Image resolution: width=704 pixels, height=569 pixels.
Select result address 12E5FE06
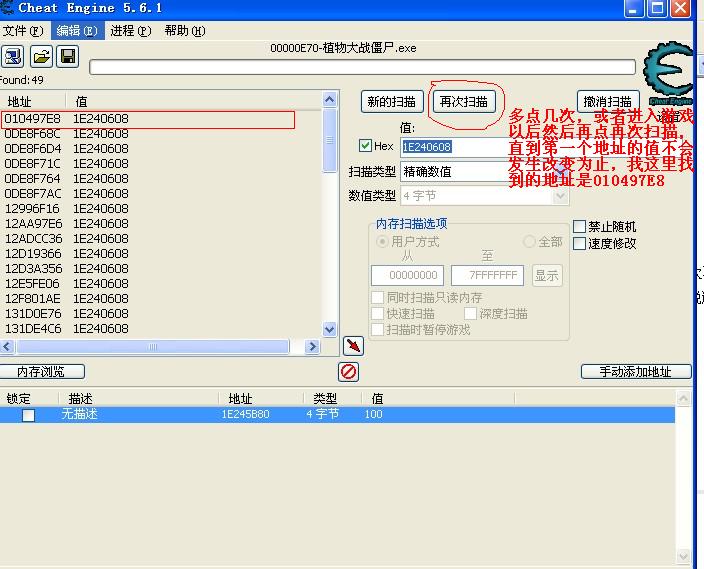[32, 284]
